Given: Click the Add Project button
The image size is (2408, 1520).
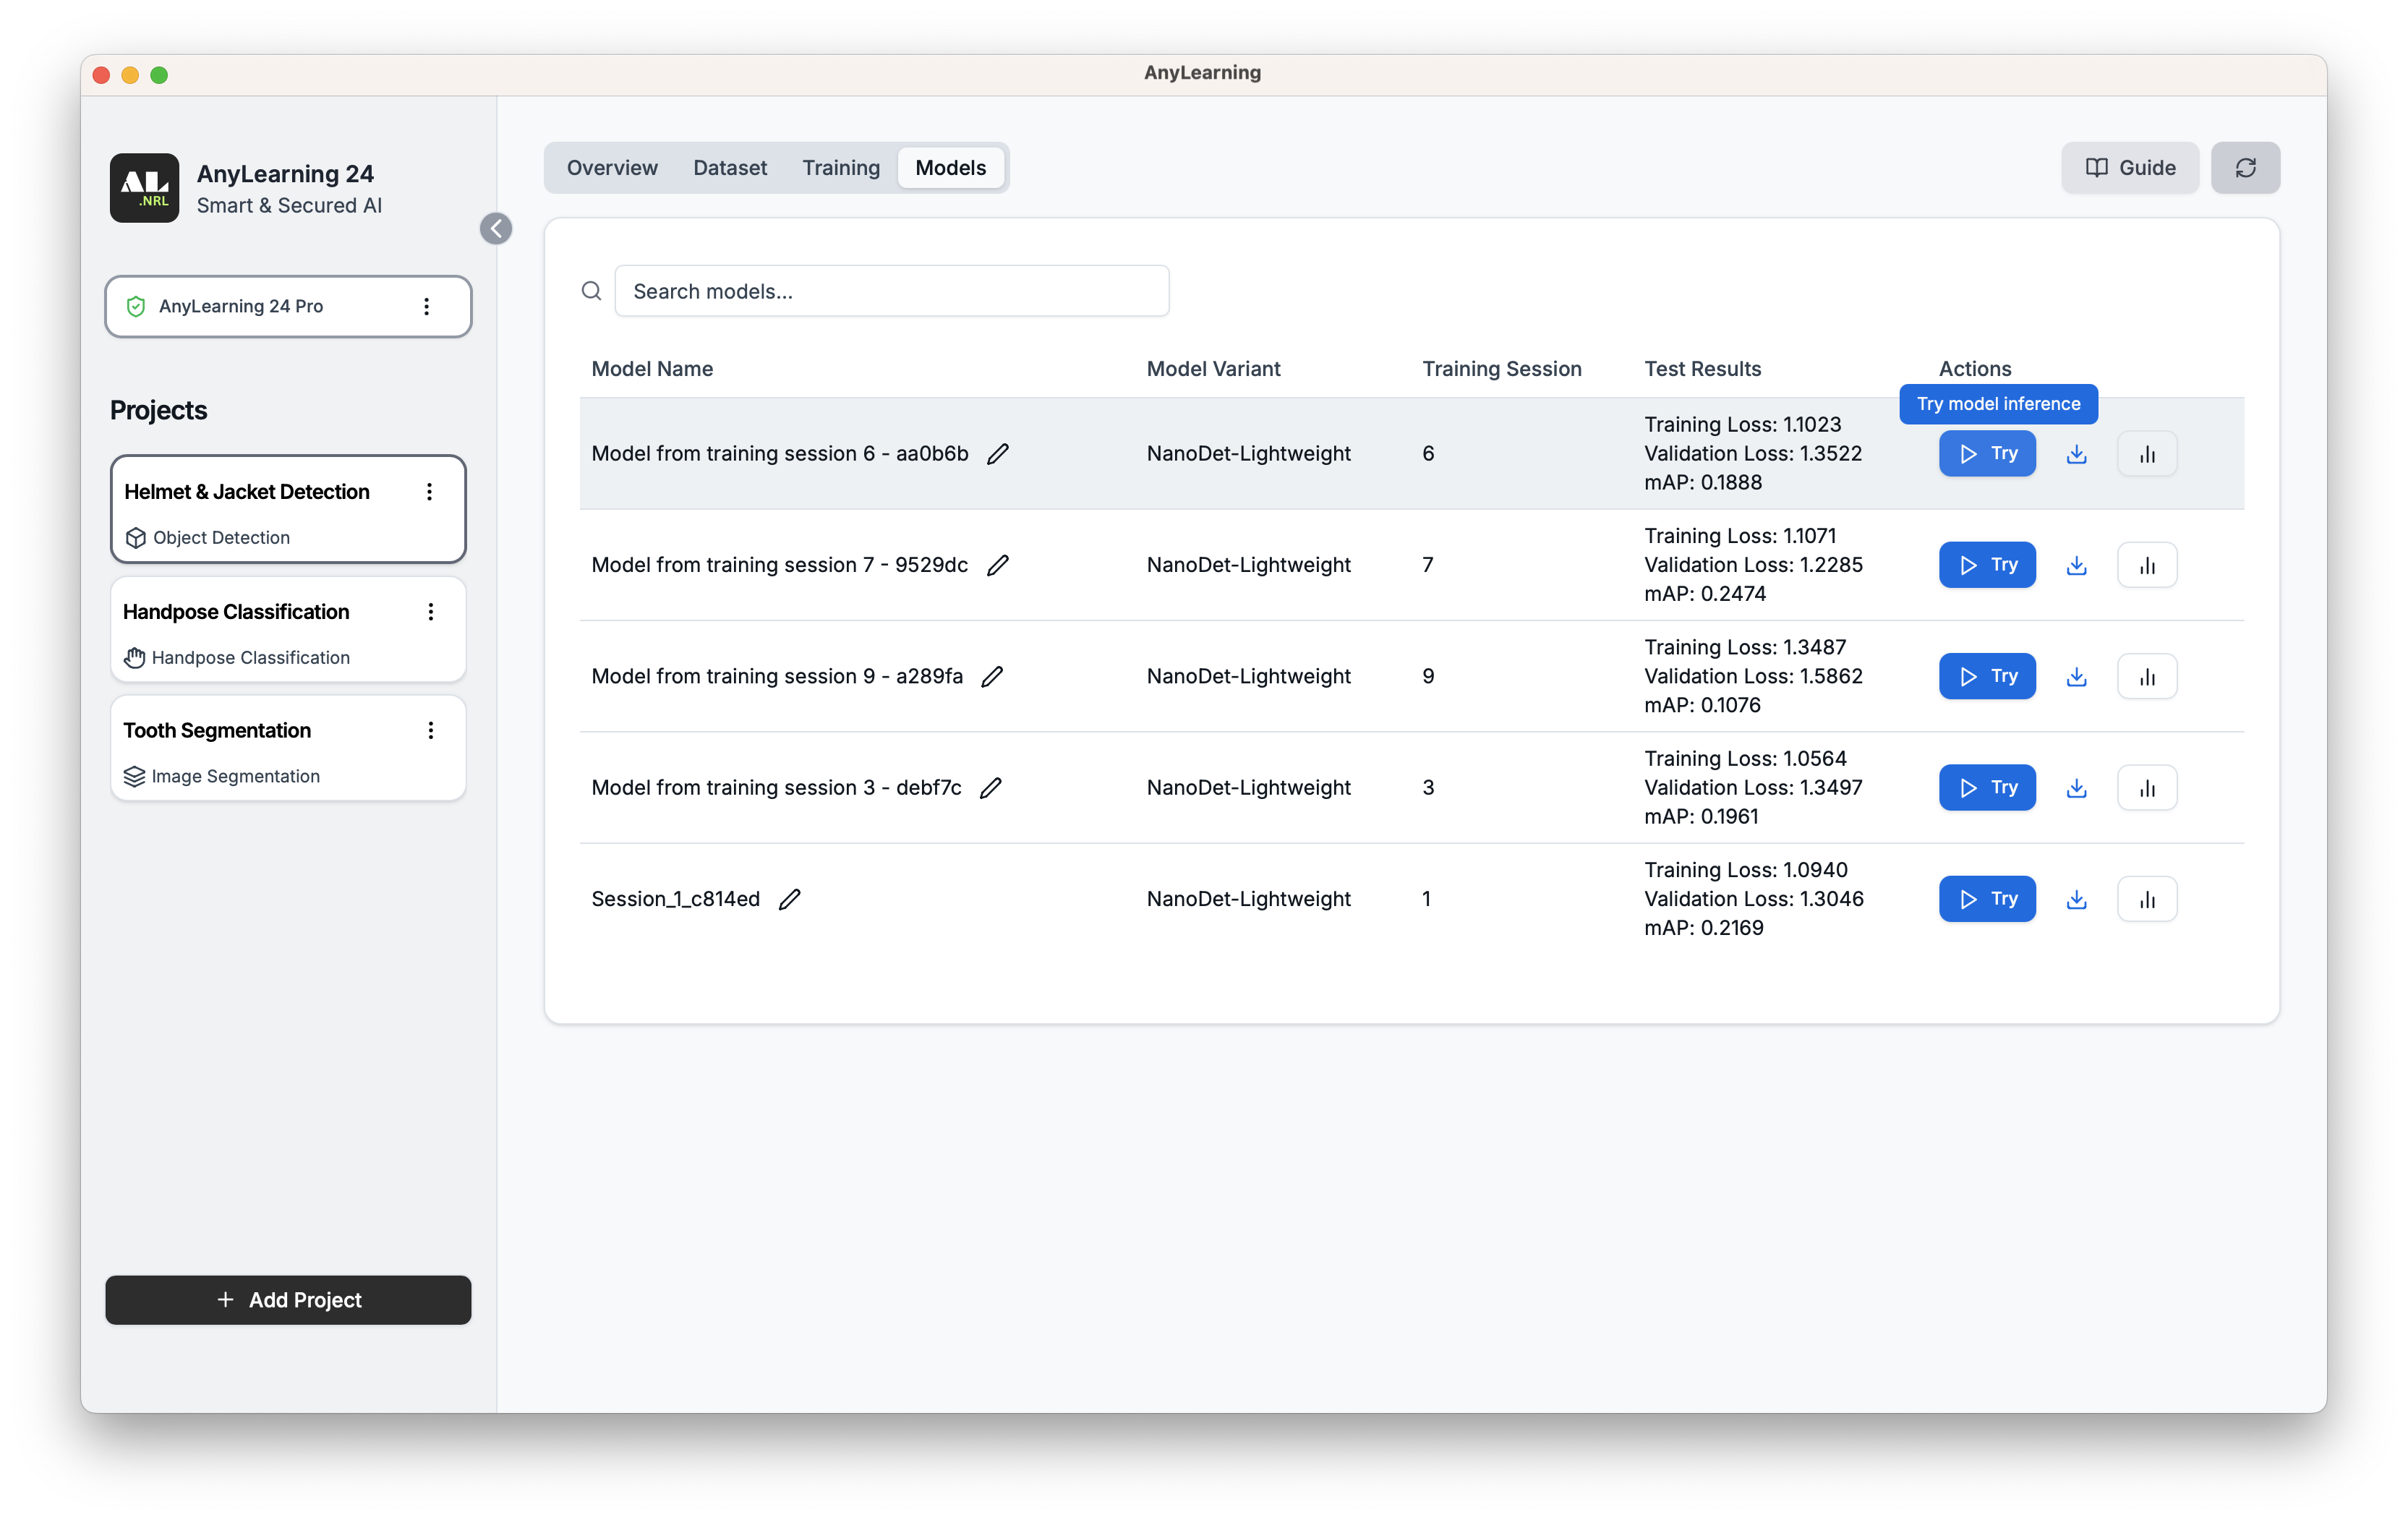Looking at the screenshot, I should pyautogui.click(x=288, y=1299).
